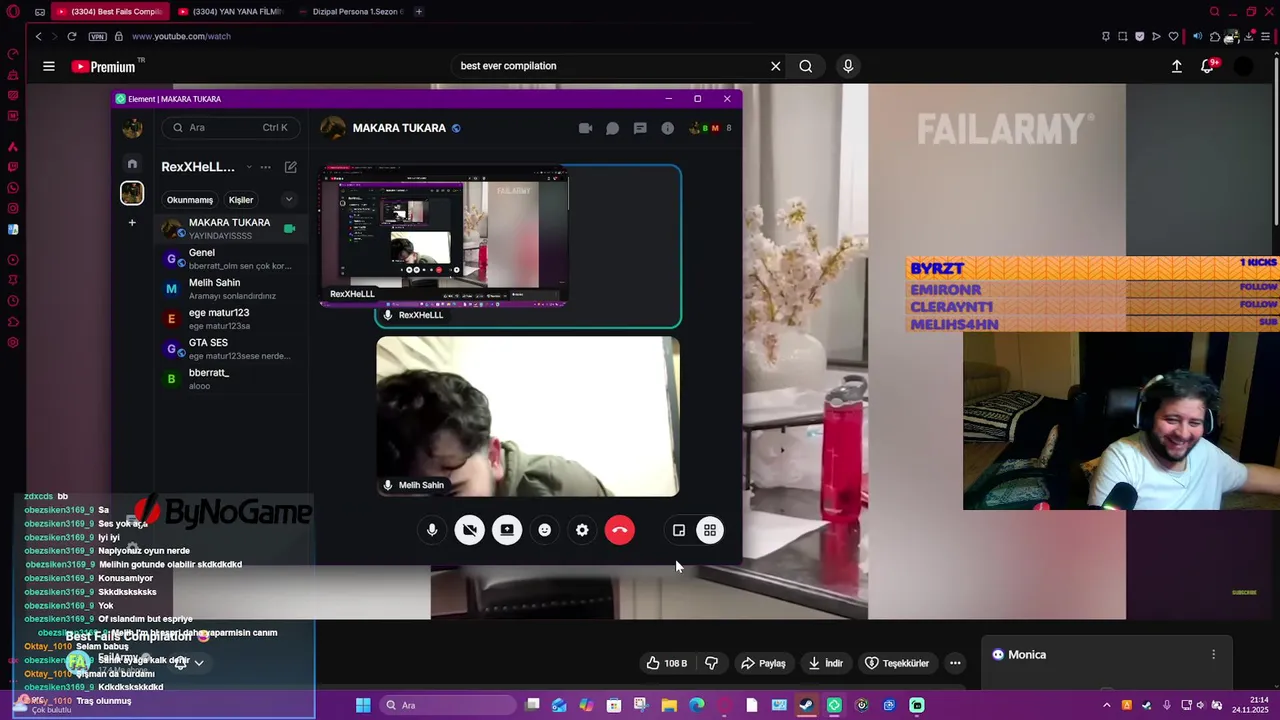The height and width of the screenshot is (720, 1280).
Task: Open the YouTube hamburger guide menu
Action: tap(49, 66)
